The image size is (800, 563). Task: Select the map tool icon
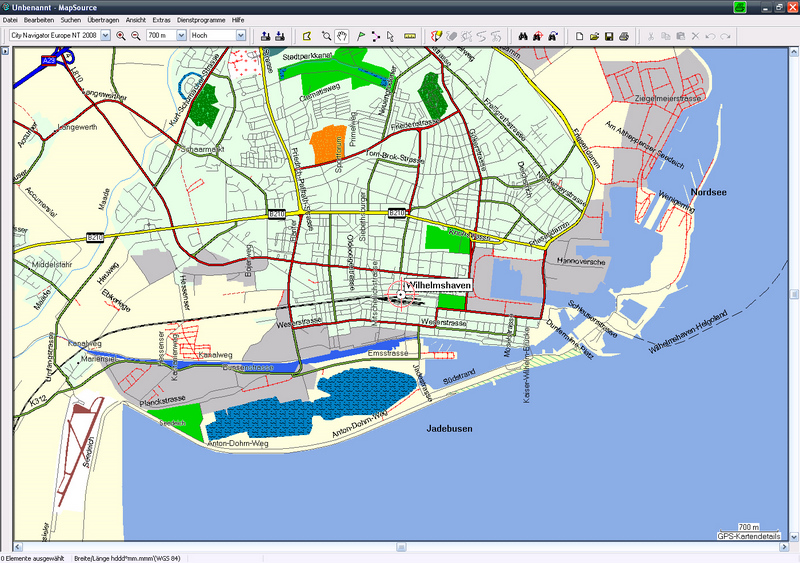[x=308, y=36]
